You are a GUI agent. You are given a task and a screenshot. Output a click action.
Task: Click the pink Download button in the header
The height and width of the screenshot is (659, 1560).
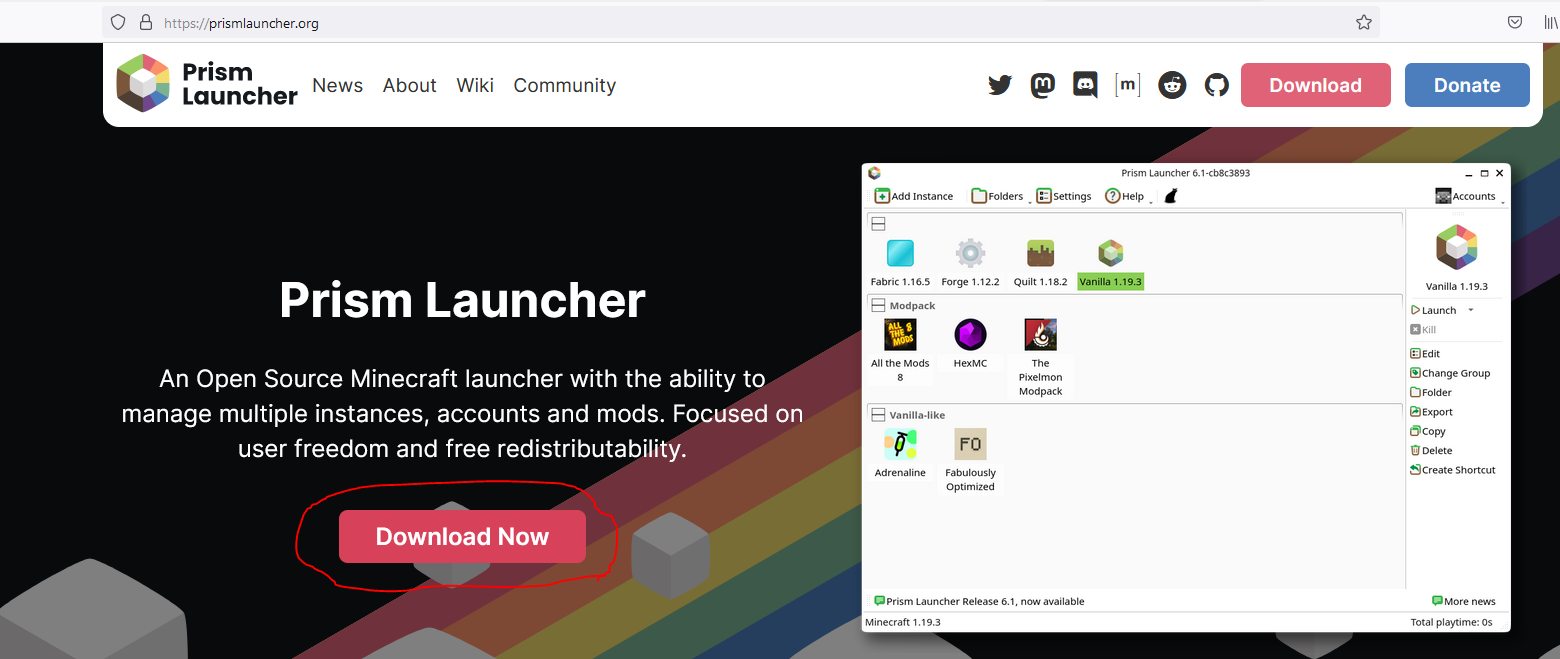1316,85
